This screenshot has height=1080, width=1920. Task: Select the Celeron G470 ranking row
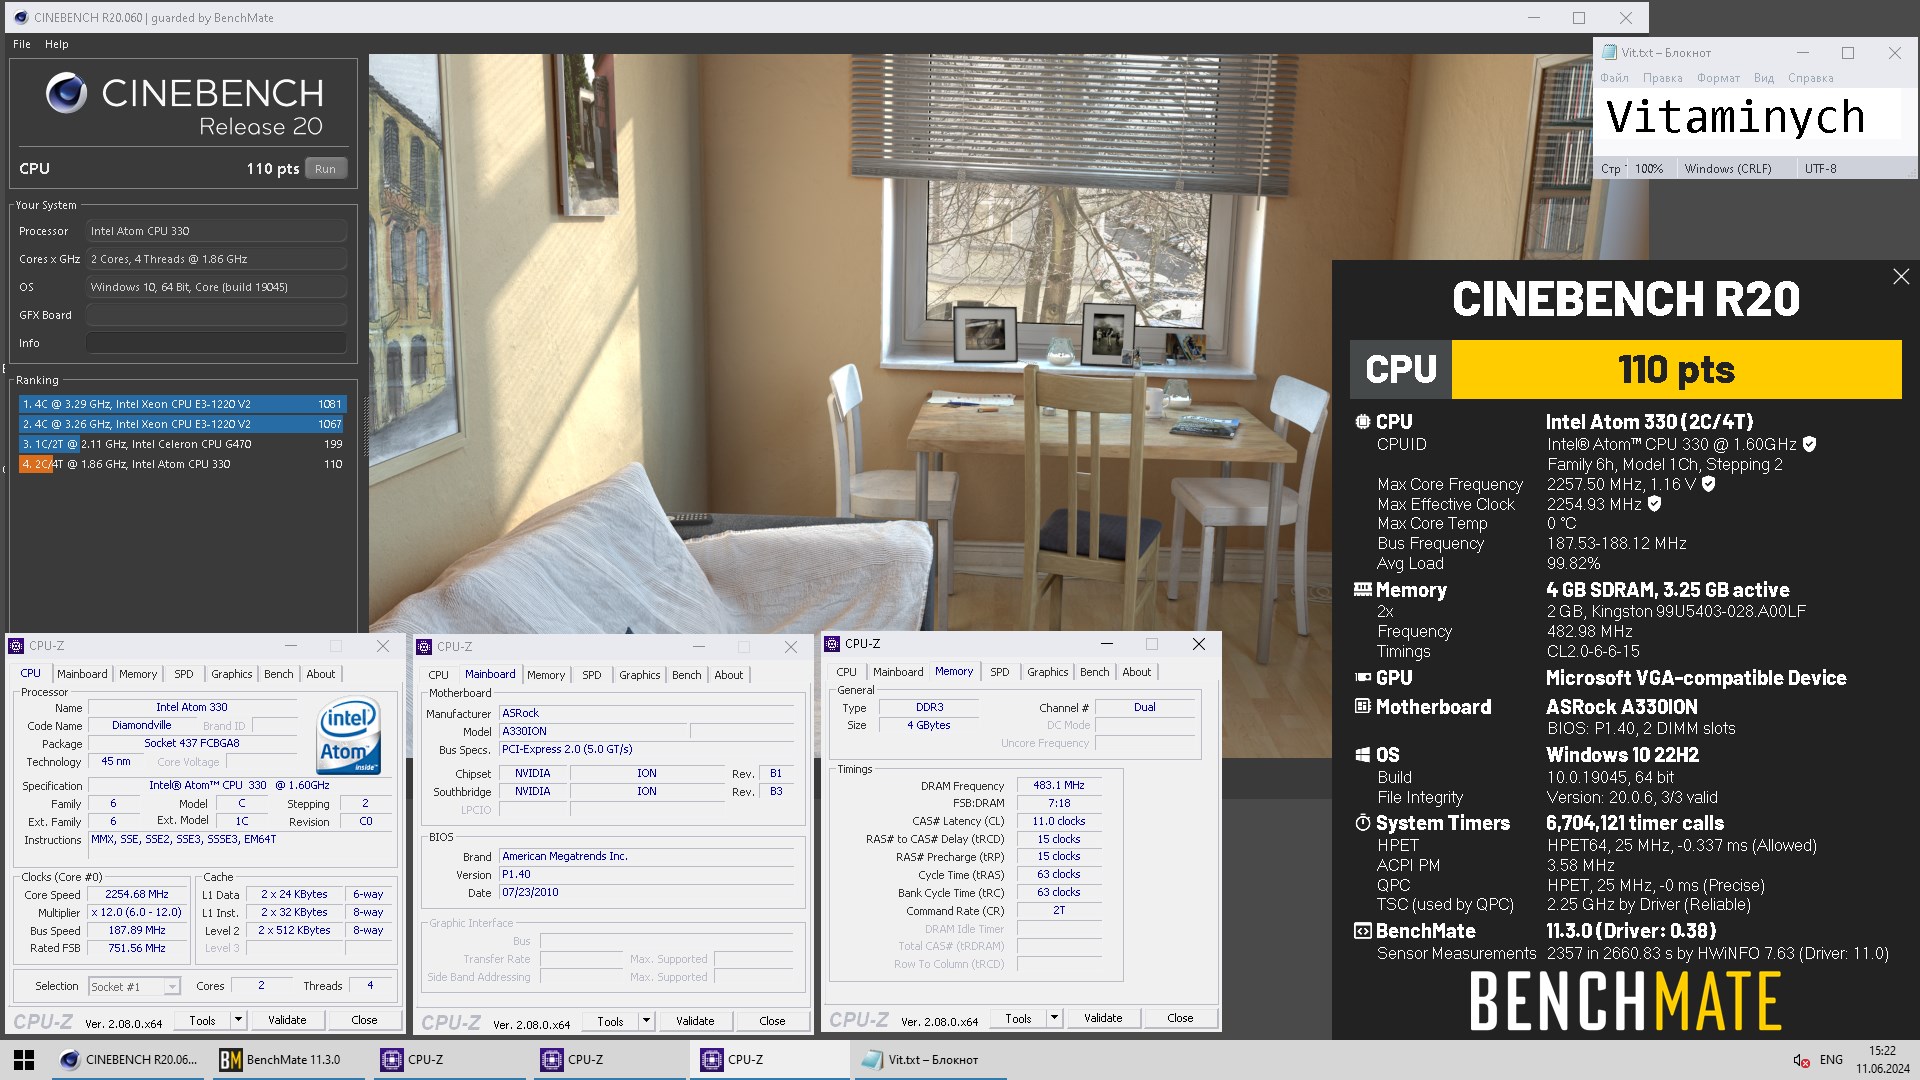click(183, 444)
